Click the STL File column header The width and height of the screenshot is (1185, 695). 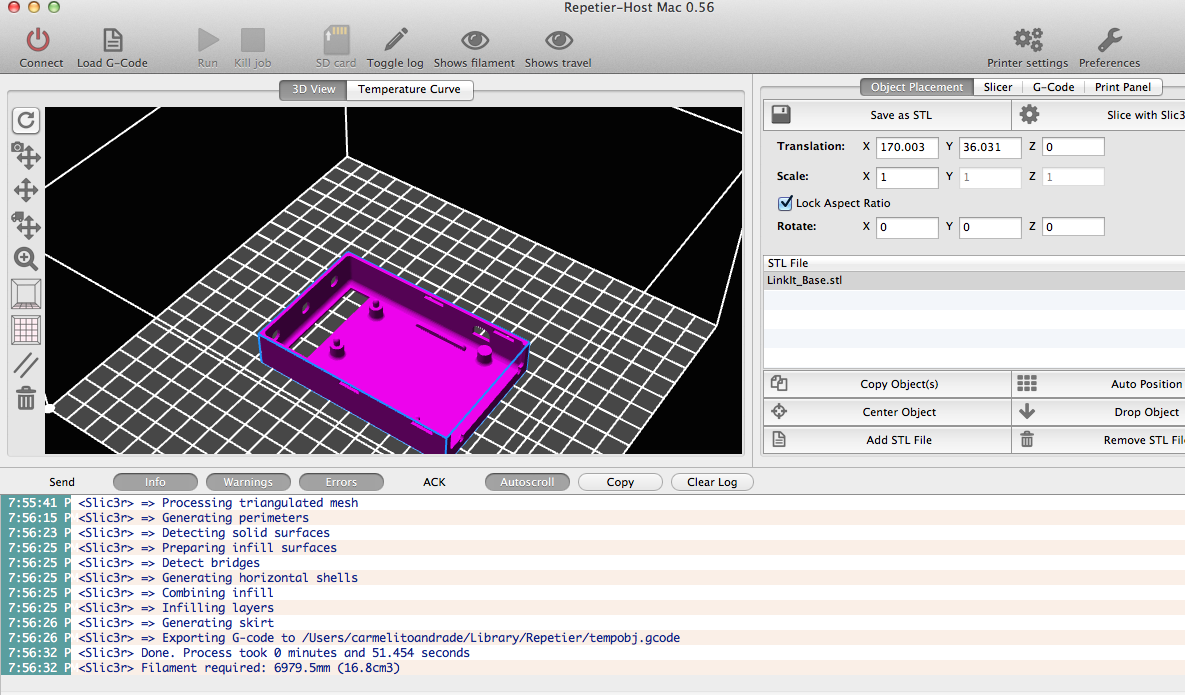coord(974,263)
